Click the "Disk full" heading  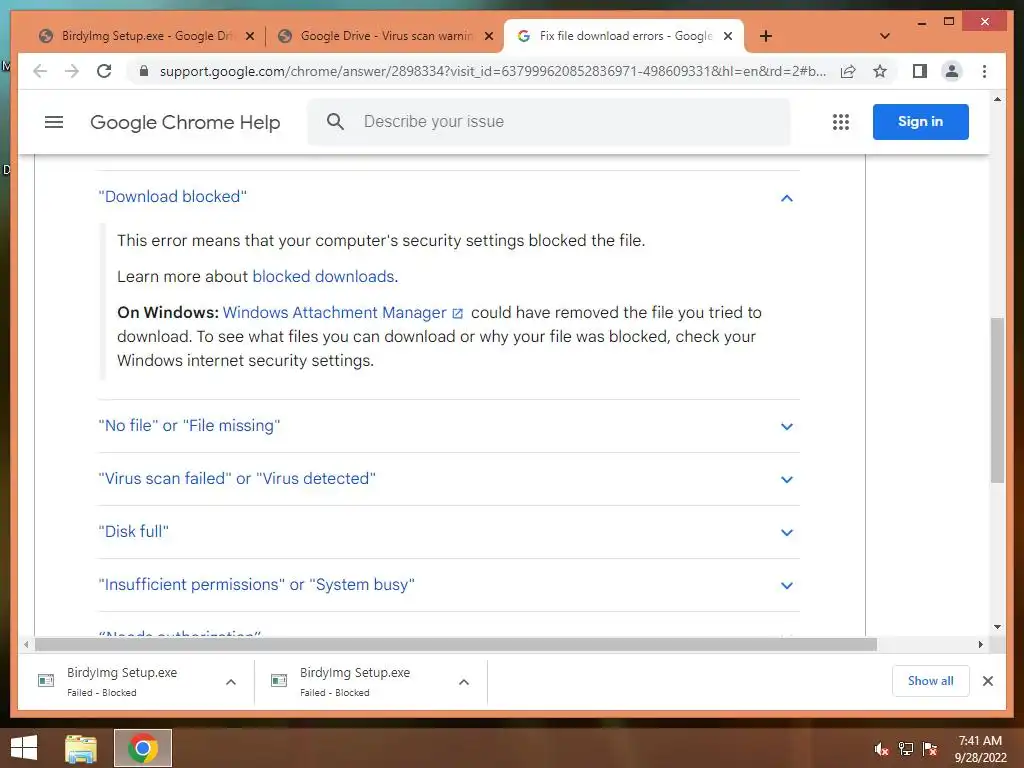133,532
